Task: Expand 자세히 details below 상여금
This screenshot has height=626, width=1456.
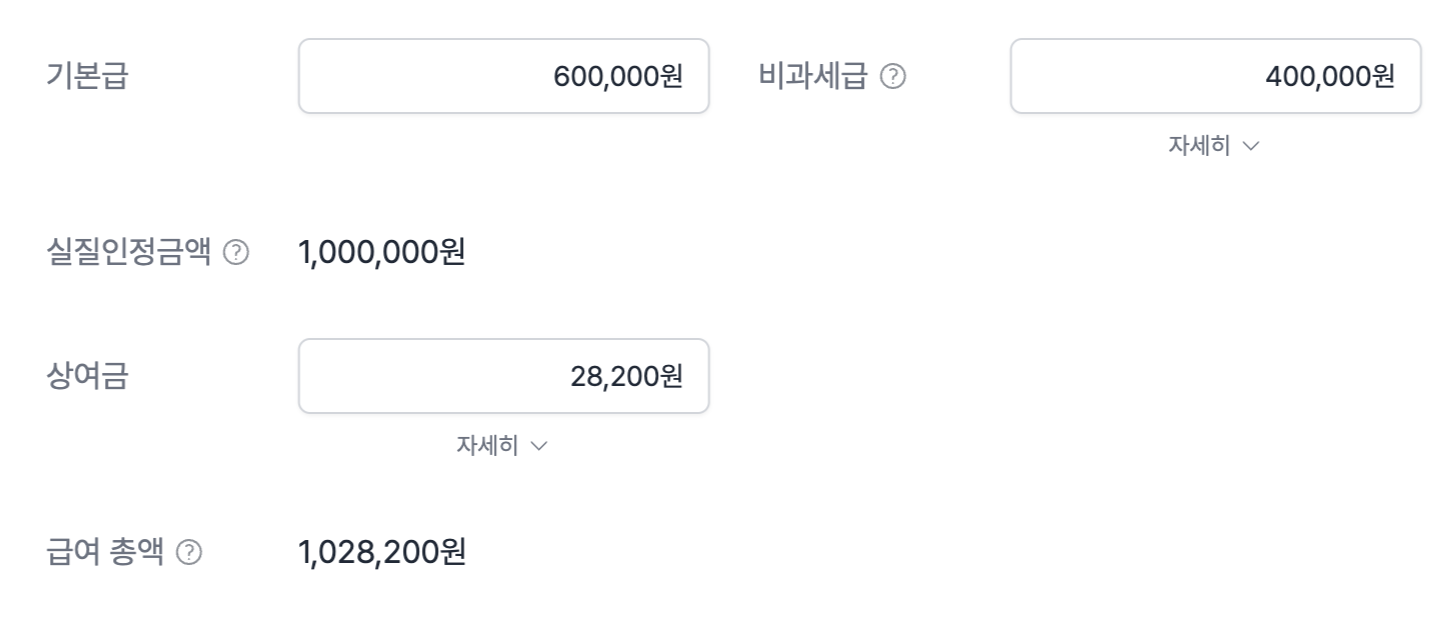Action: (x=488, y=446)
